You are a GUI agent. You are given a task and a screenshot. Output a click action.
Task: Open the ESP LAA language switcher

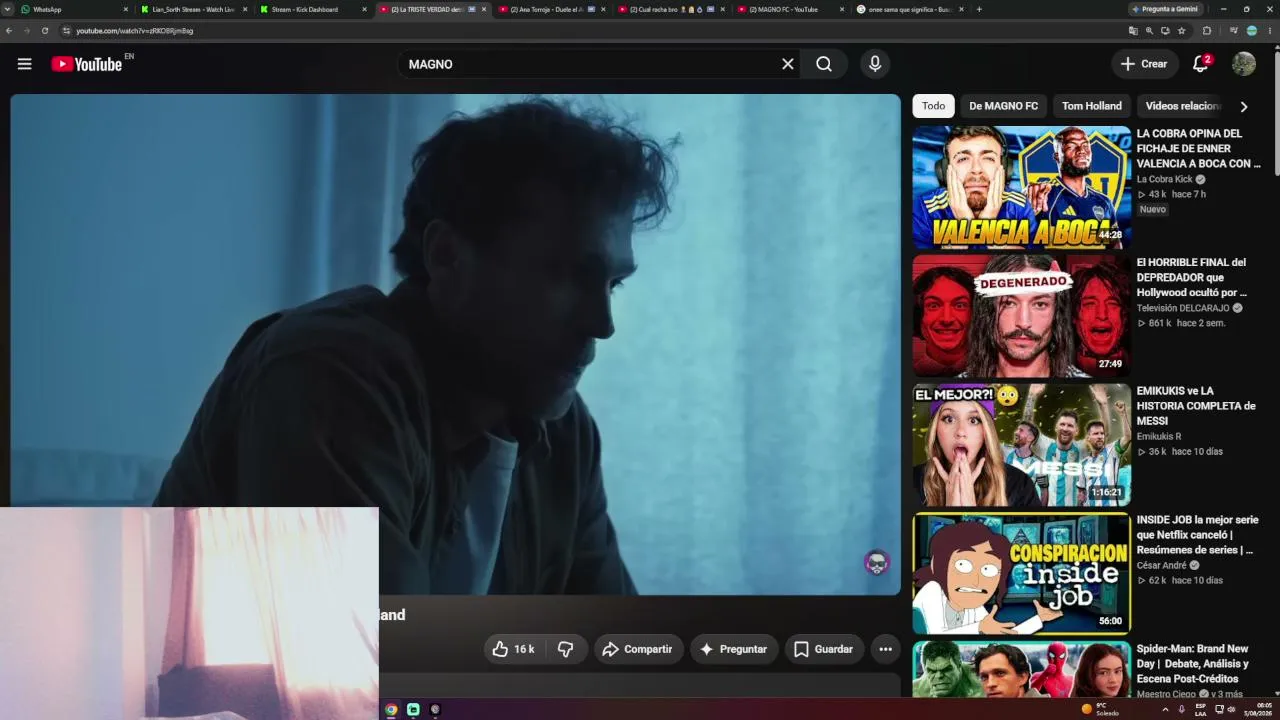pyautogui.click(x=1201, y=709)
